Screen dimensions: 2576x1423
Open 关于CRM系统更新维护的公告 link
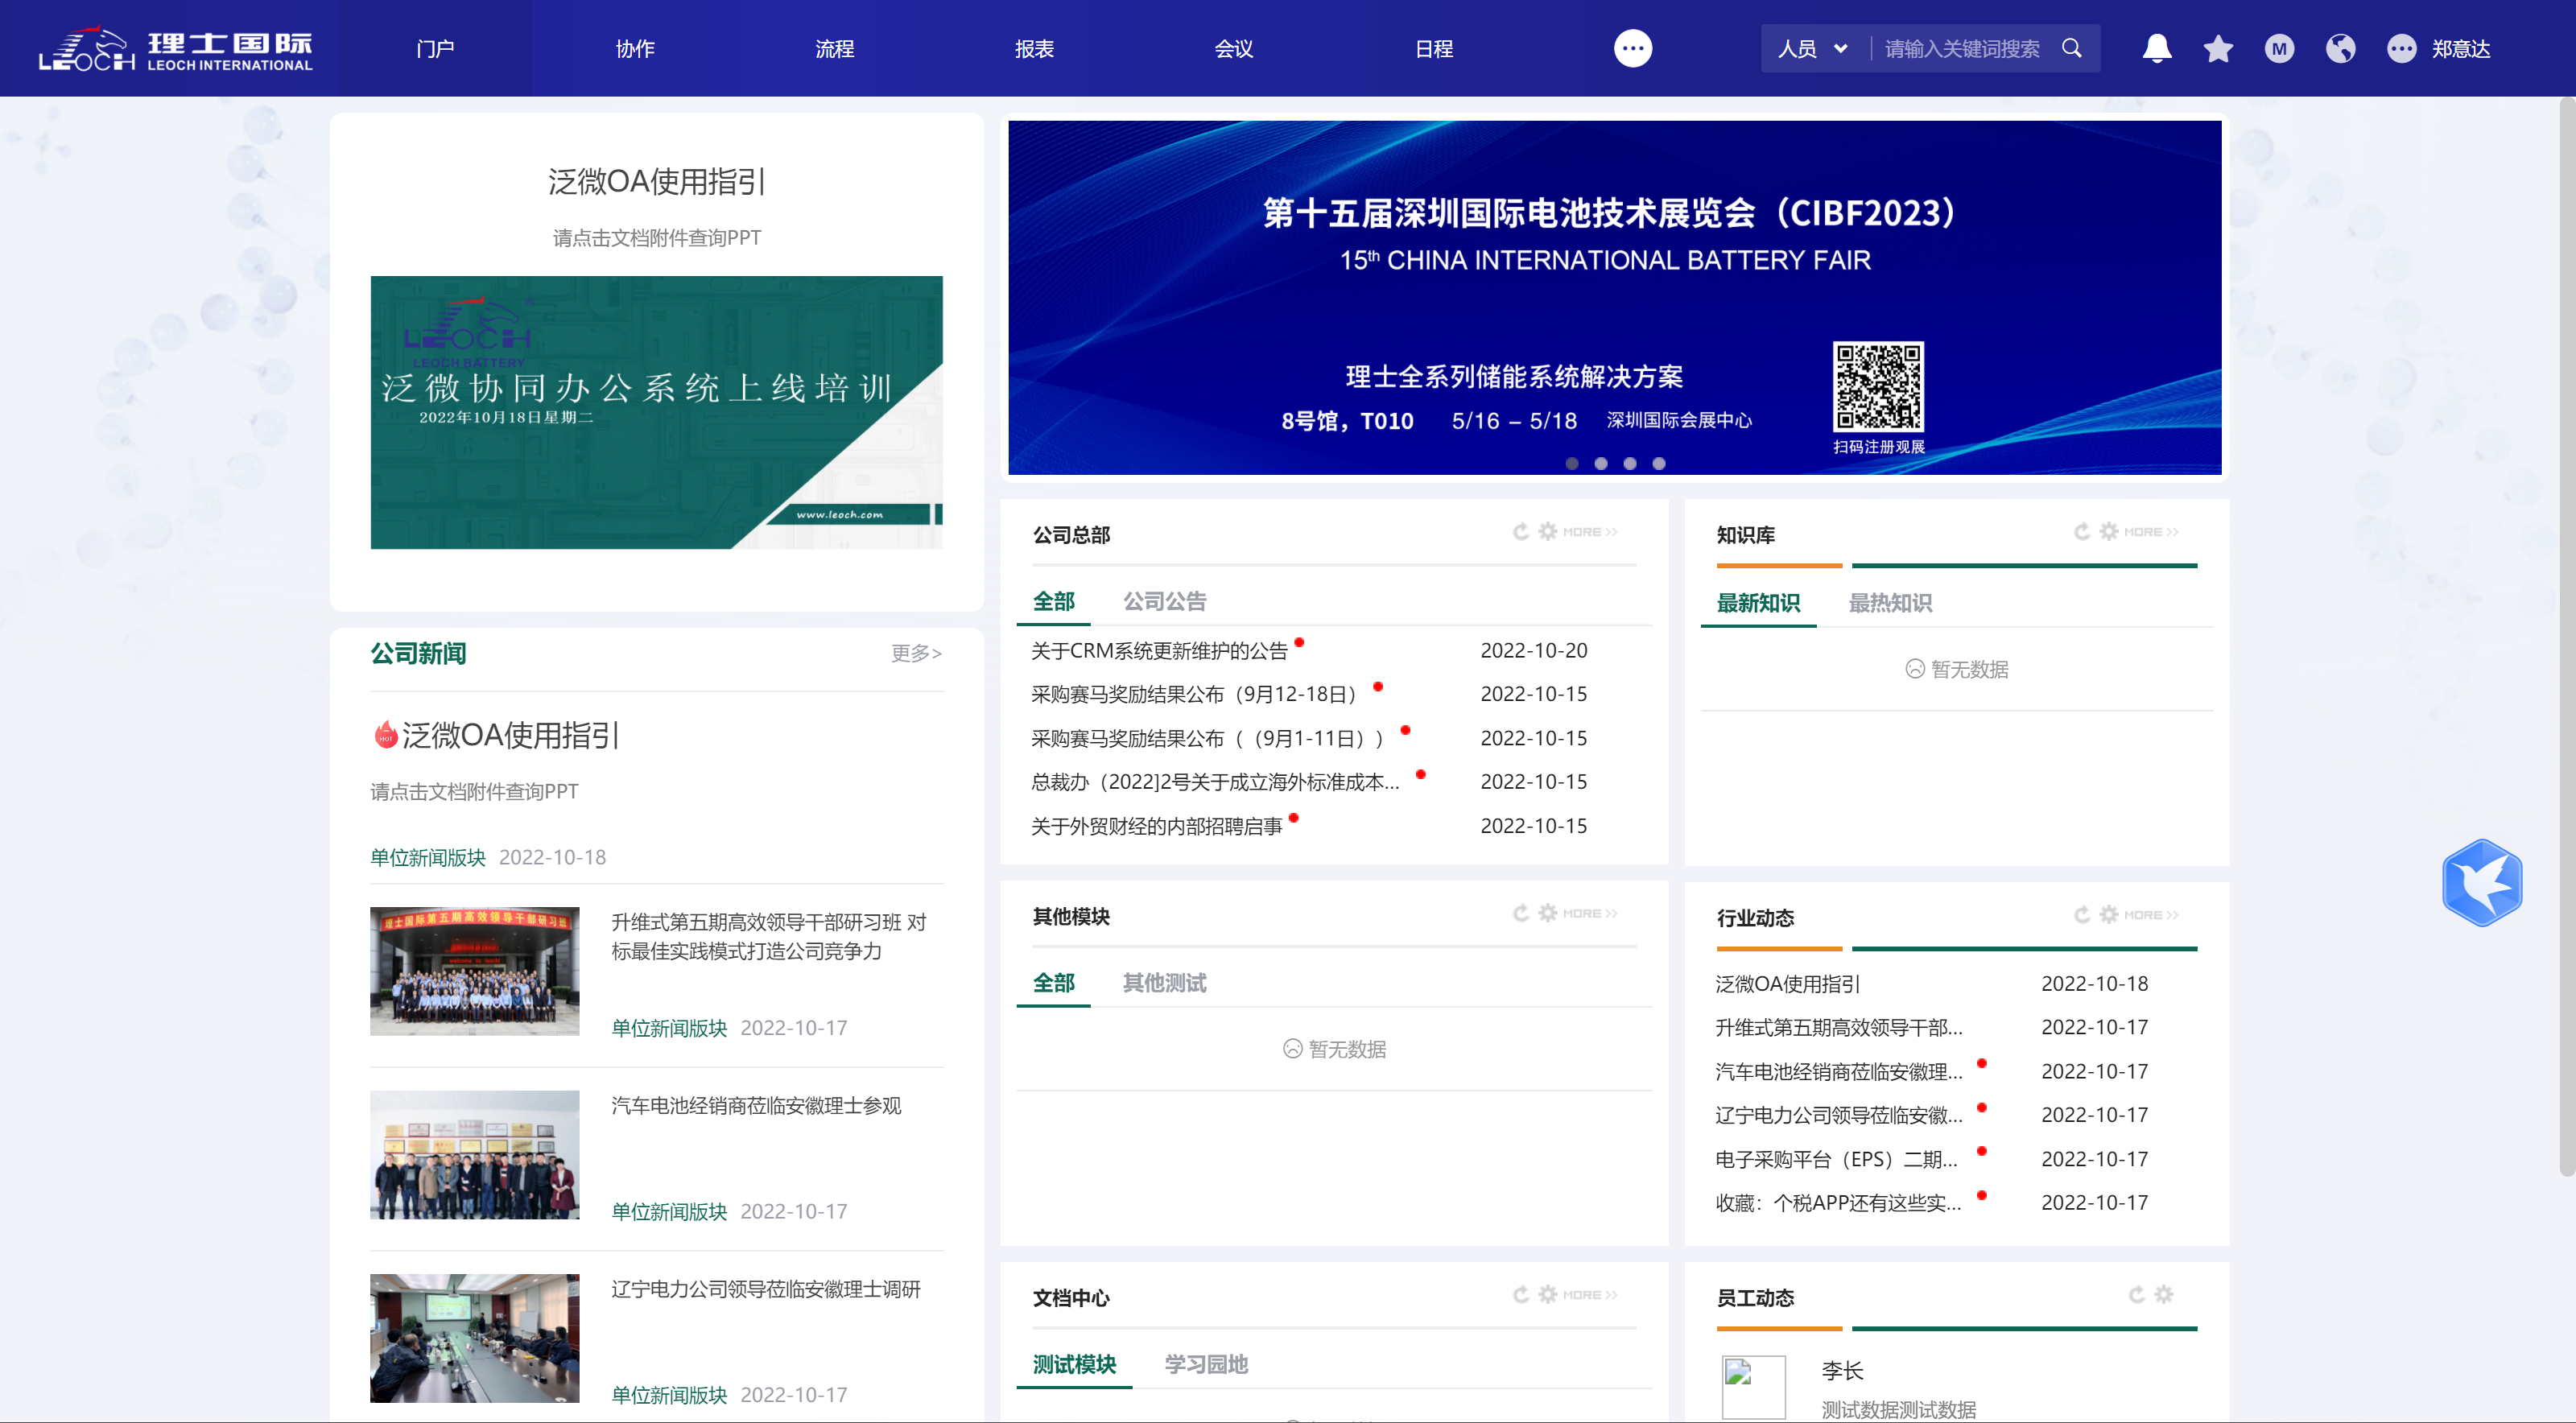click(x=1159, y=651)
